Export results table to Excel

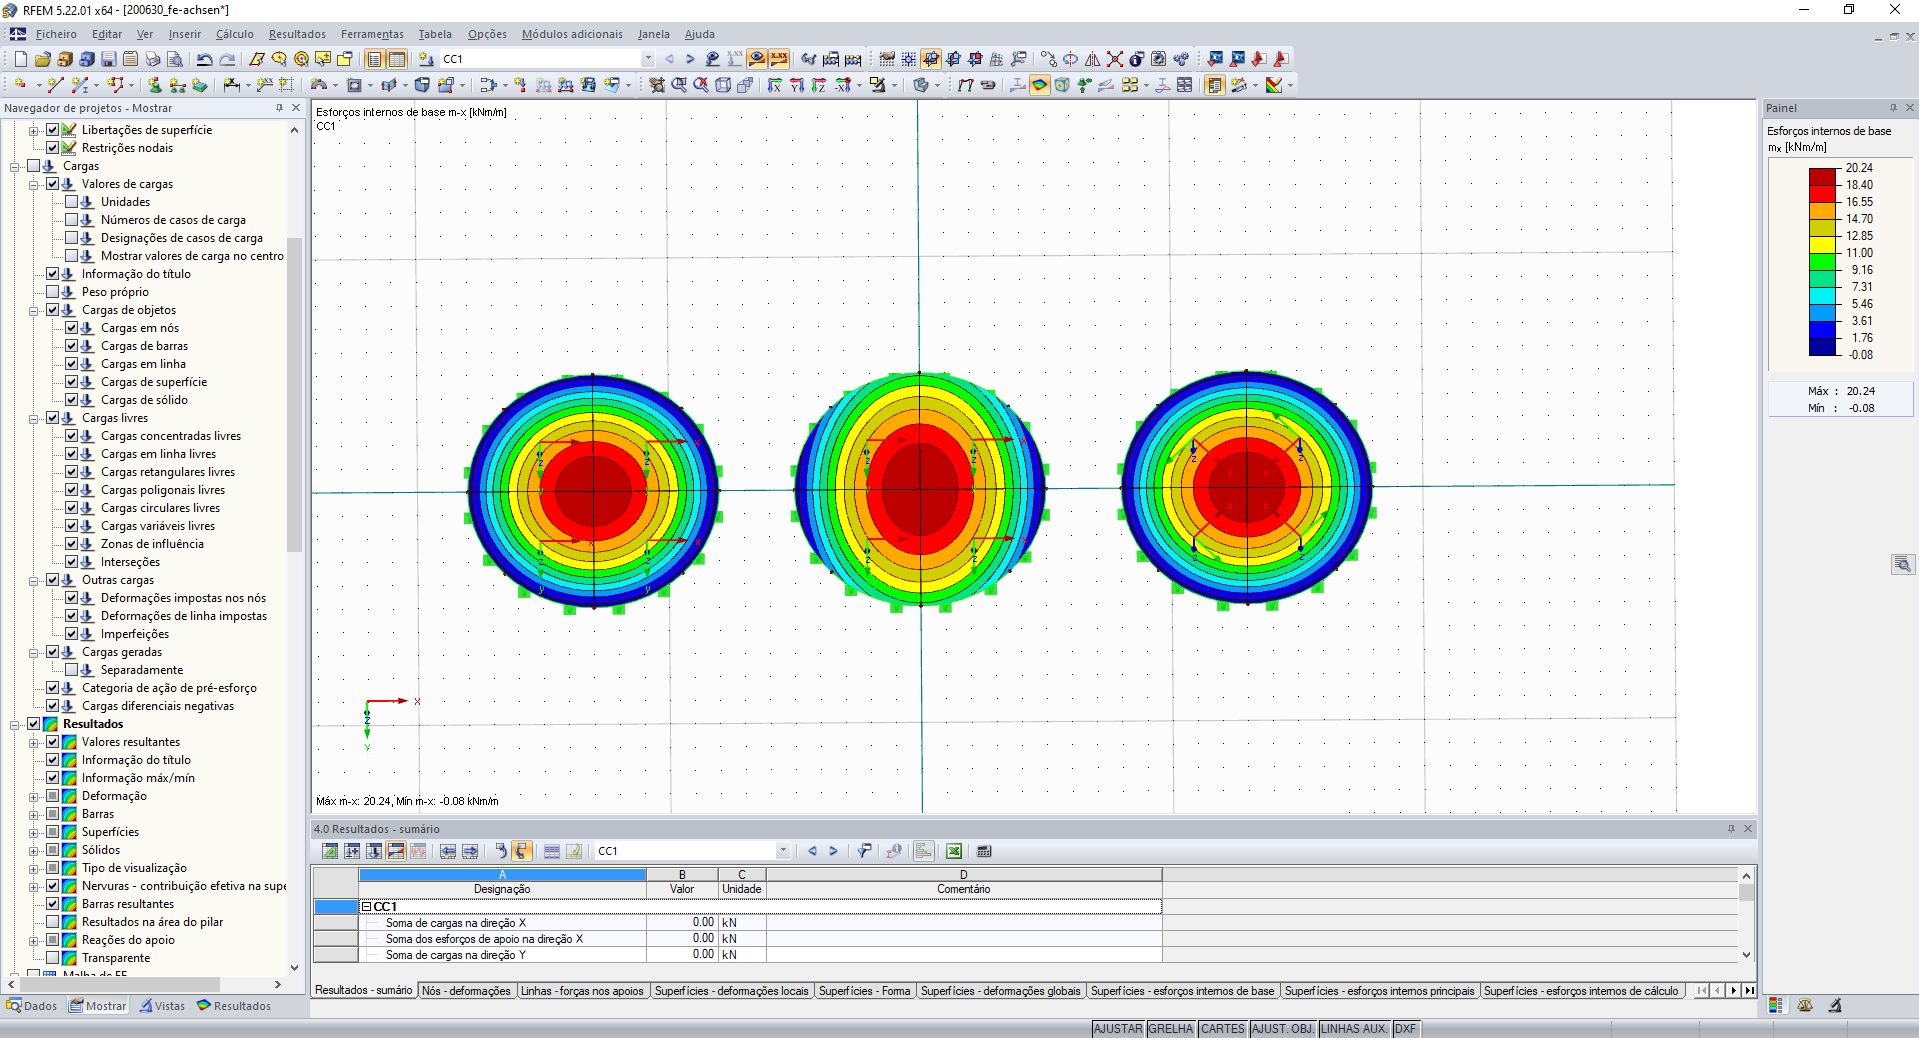954,851
